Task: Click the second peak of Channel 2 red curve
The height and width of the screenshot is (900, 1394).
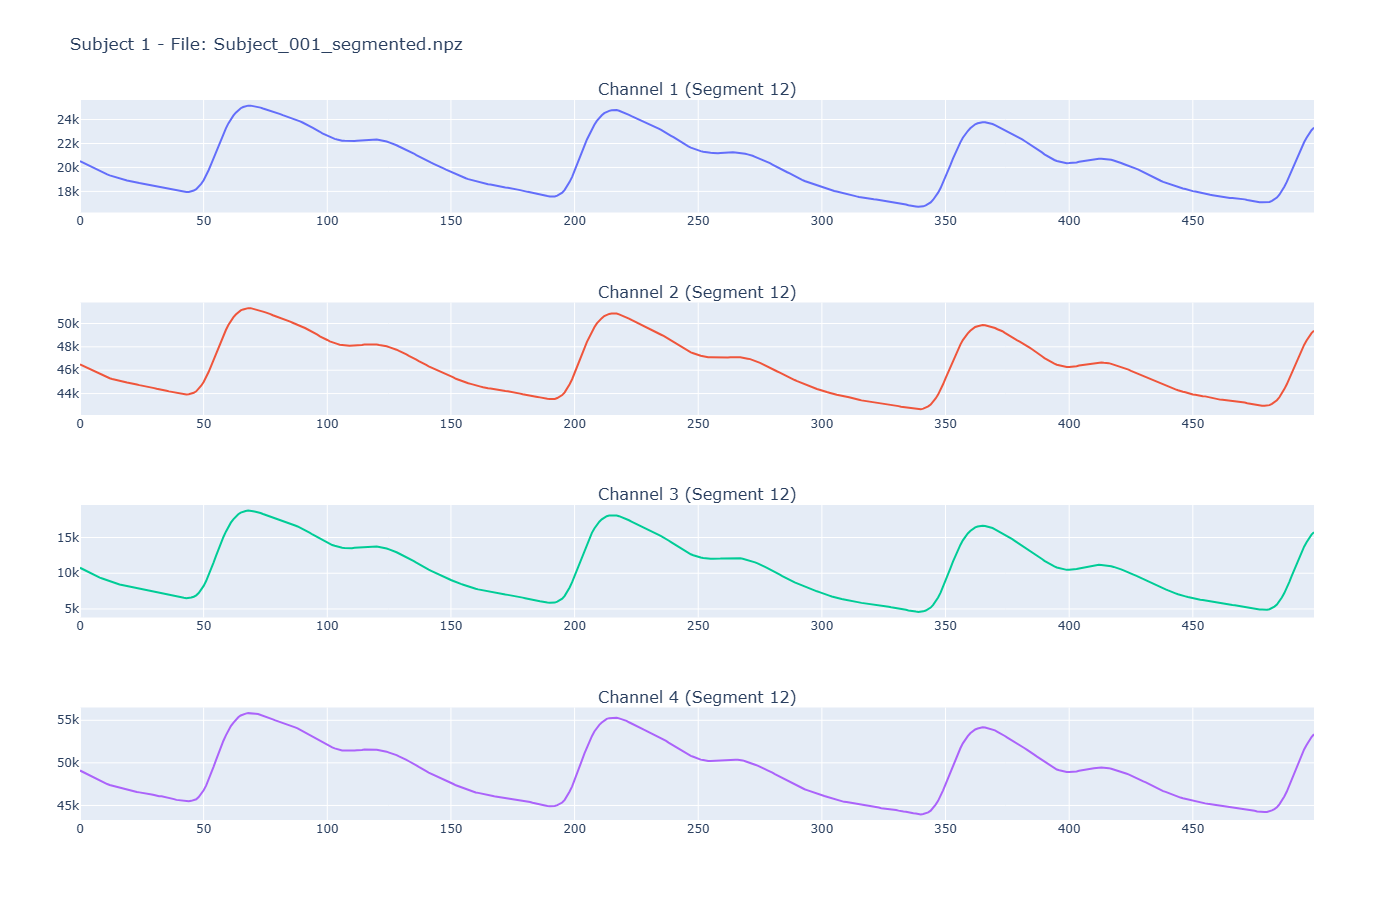Action: [614, 313]
